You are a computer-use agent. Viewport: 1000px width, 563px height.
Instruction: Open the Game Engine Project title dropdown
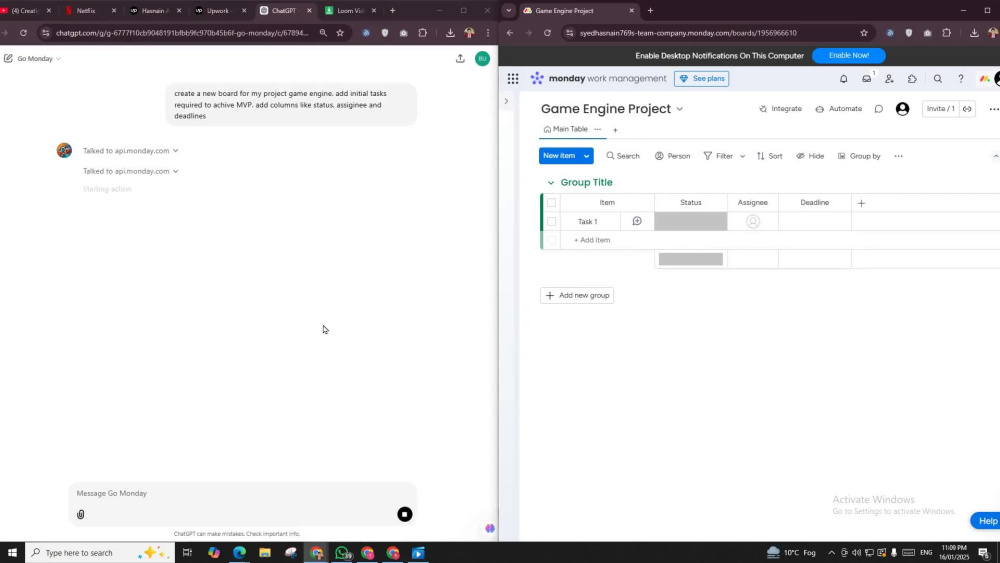(680, 109)
